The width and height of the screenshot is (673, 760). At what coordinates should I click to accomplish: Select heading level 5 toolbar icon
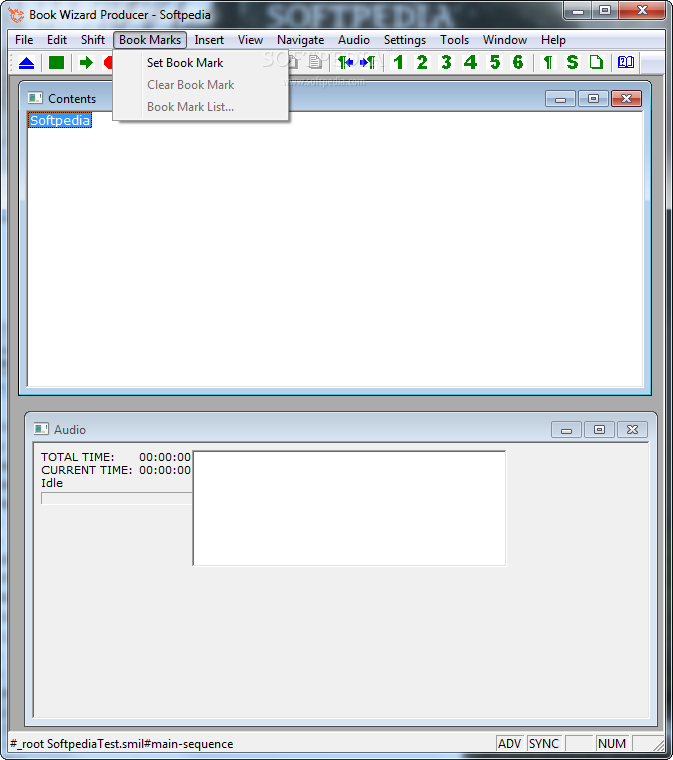pos(495,63)
